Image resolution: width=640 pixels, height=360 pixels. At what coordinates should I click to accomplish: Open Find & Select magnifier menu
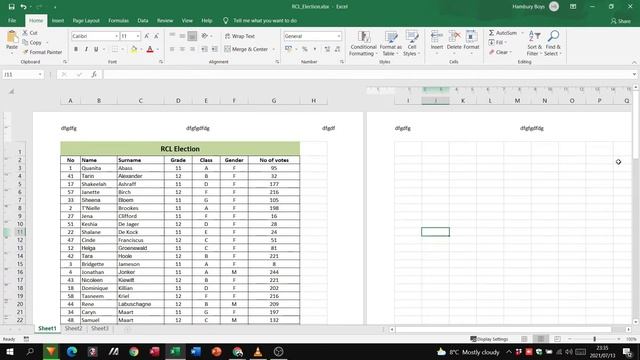click(553, 43)
